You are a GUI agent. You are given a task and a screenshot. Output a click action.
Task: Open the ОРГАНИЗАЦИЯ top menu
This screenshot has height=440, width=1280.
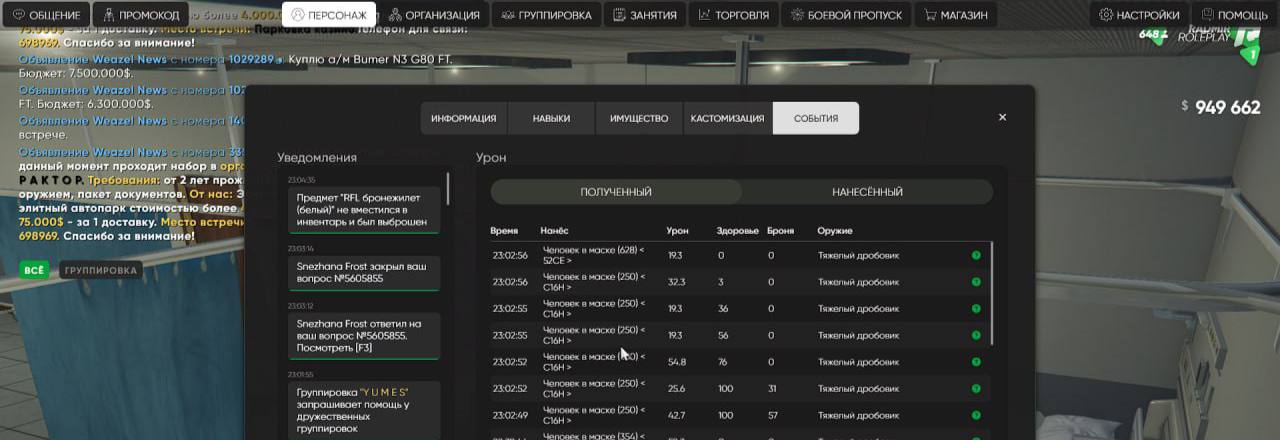click(x=434, y=15)
